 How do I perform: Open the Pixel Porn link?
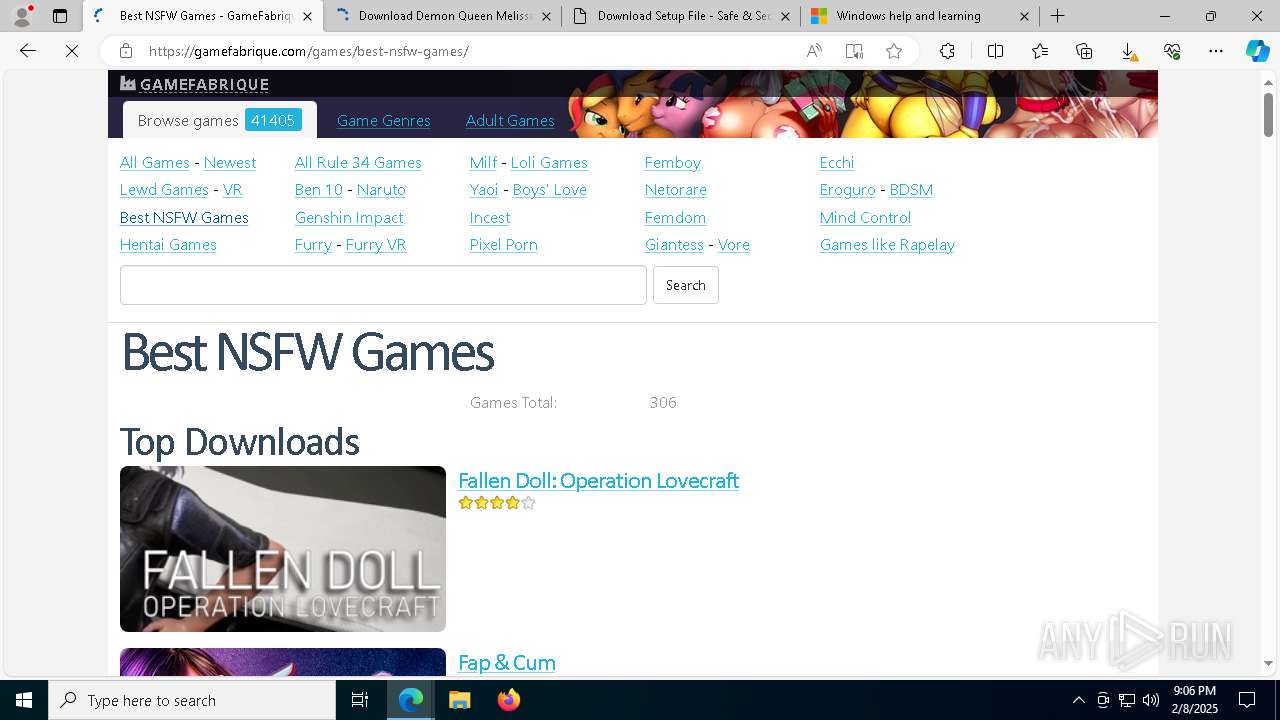504,244
